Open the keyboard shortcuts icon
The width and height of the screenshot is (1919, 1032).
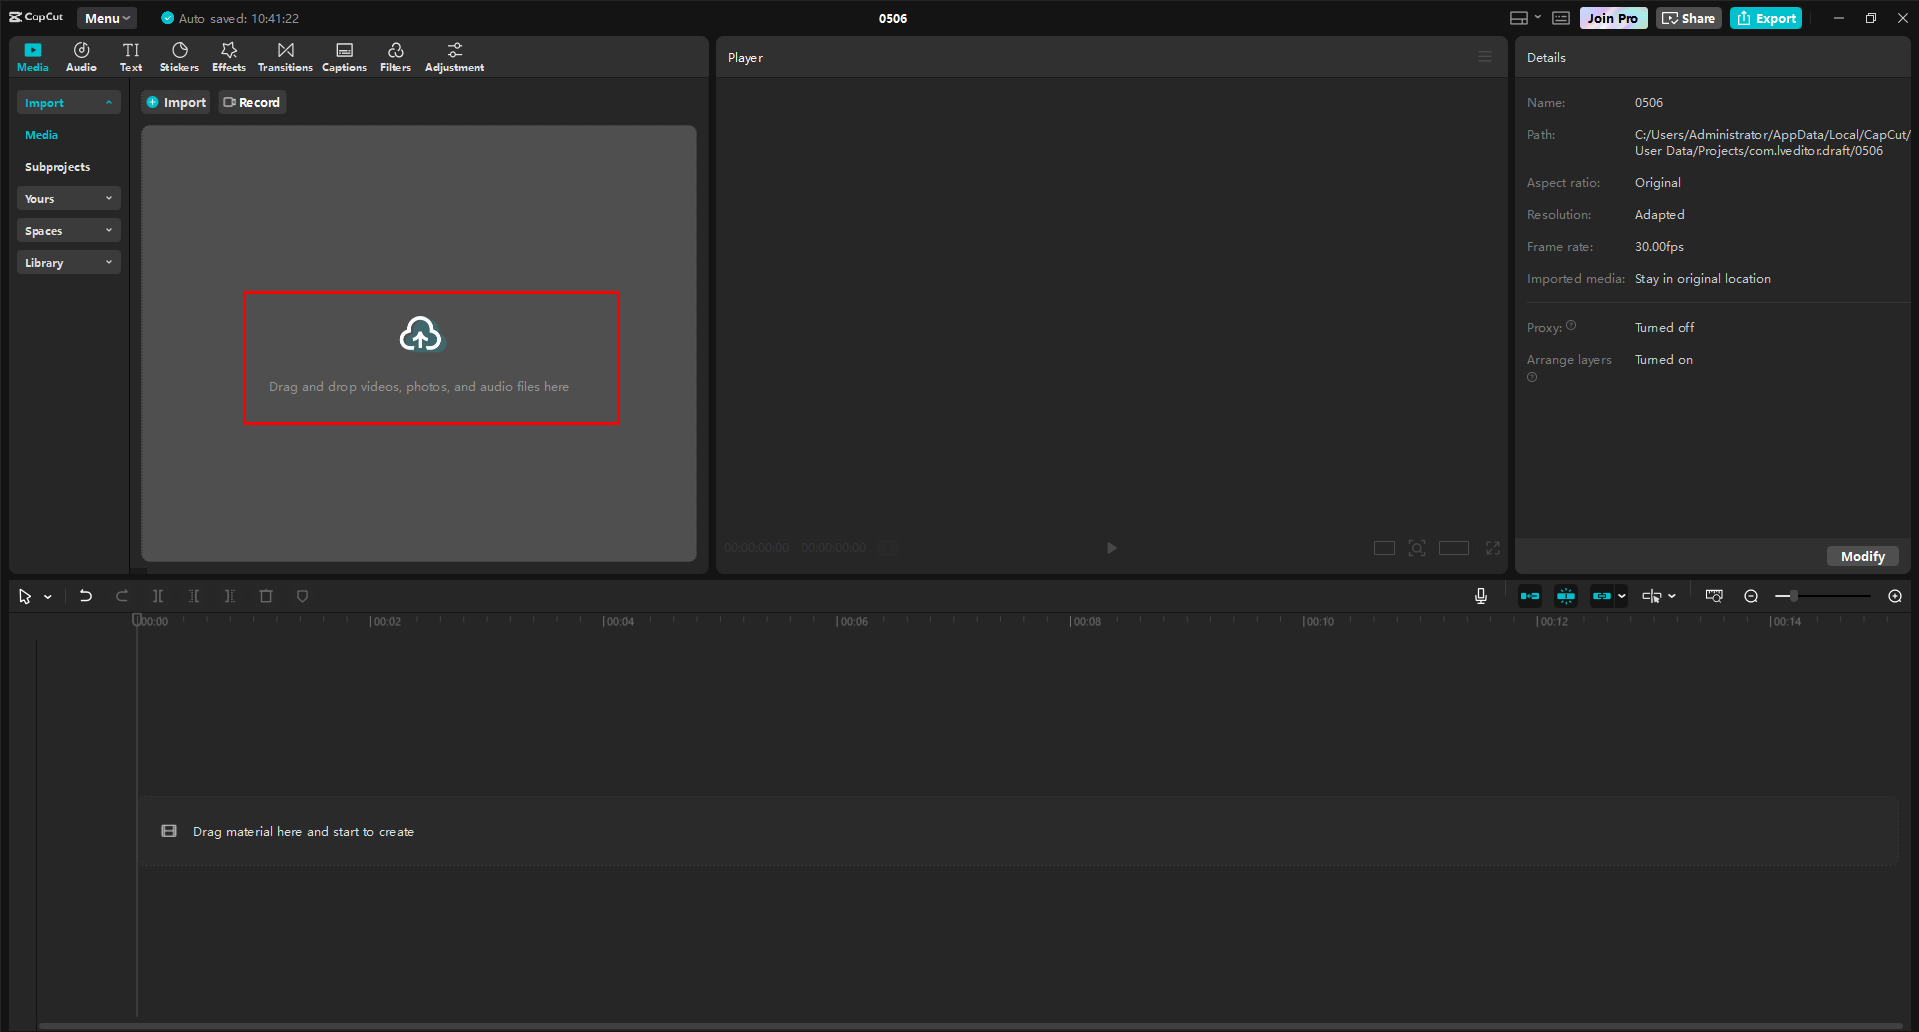click(x=1561, y=18)
